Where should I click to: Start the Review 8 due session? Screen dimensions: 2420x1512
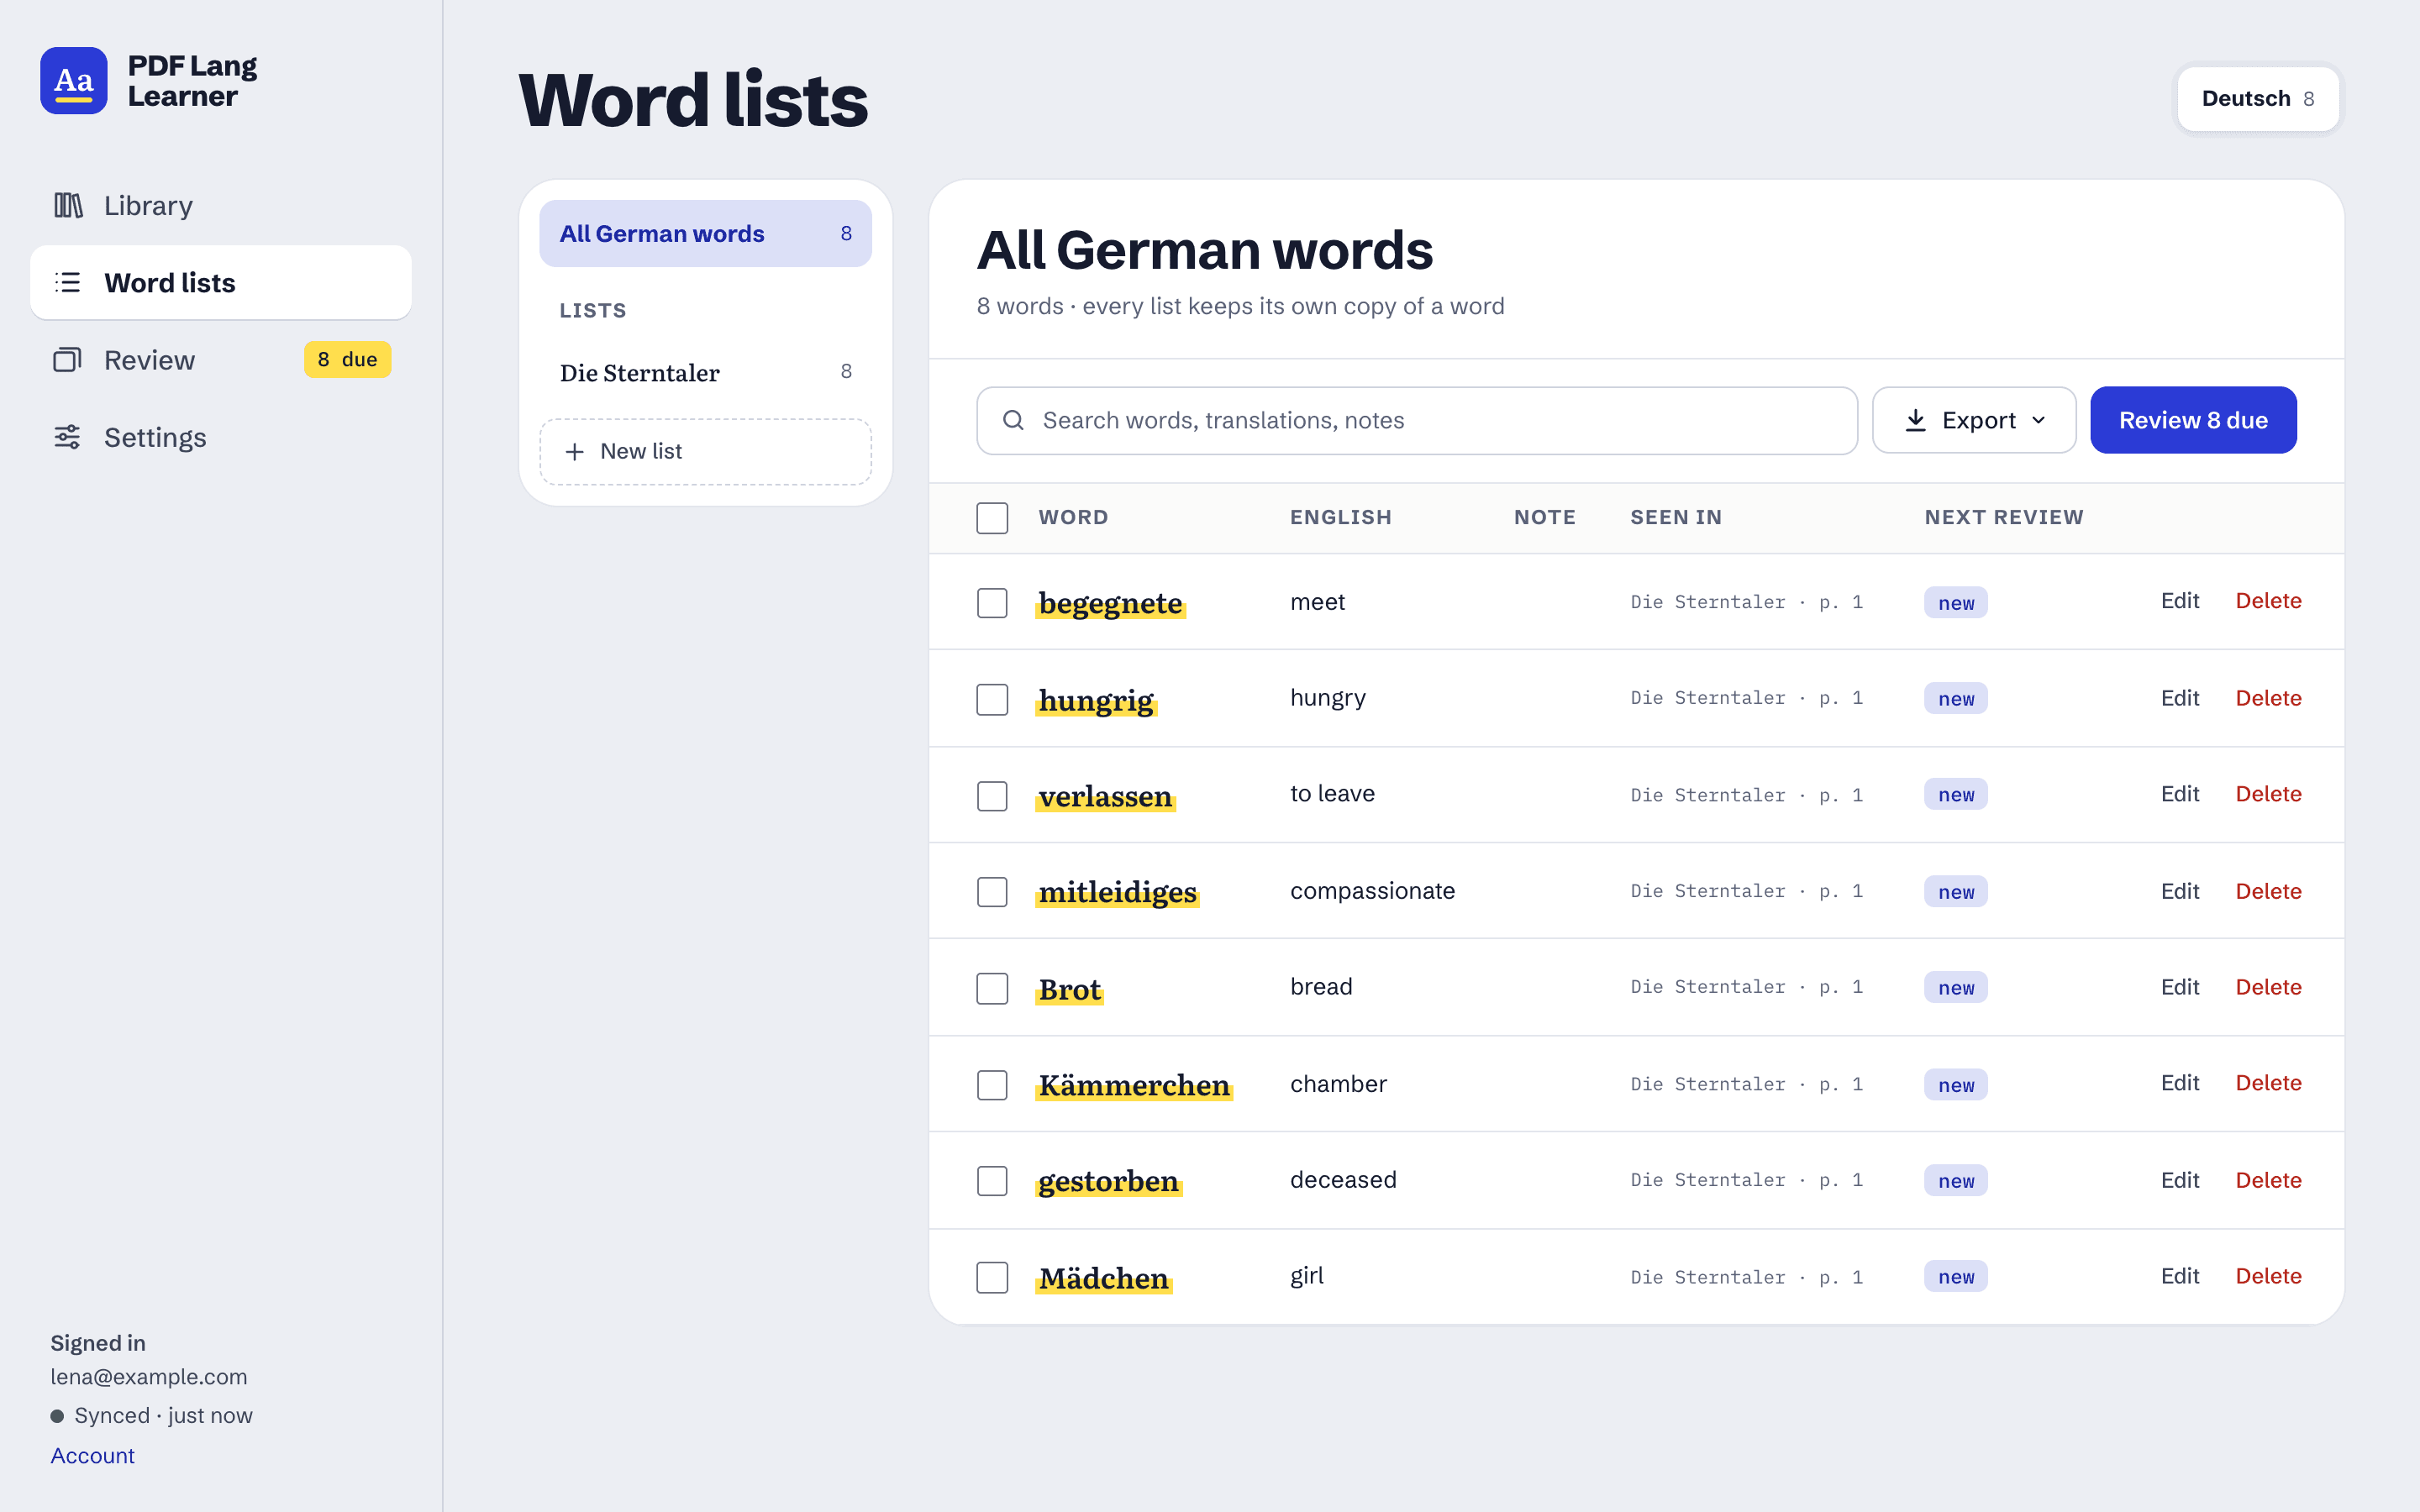point(2193,420)
